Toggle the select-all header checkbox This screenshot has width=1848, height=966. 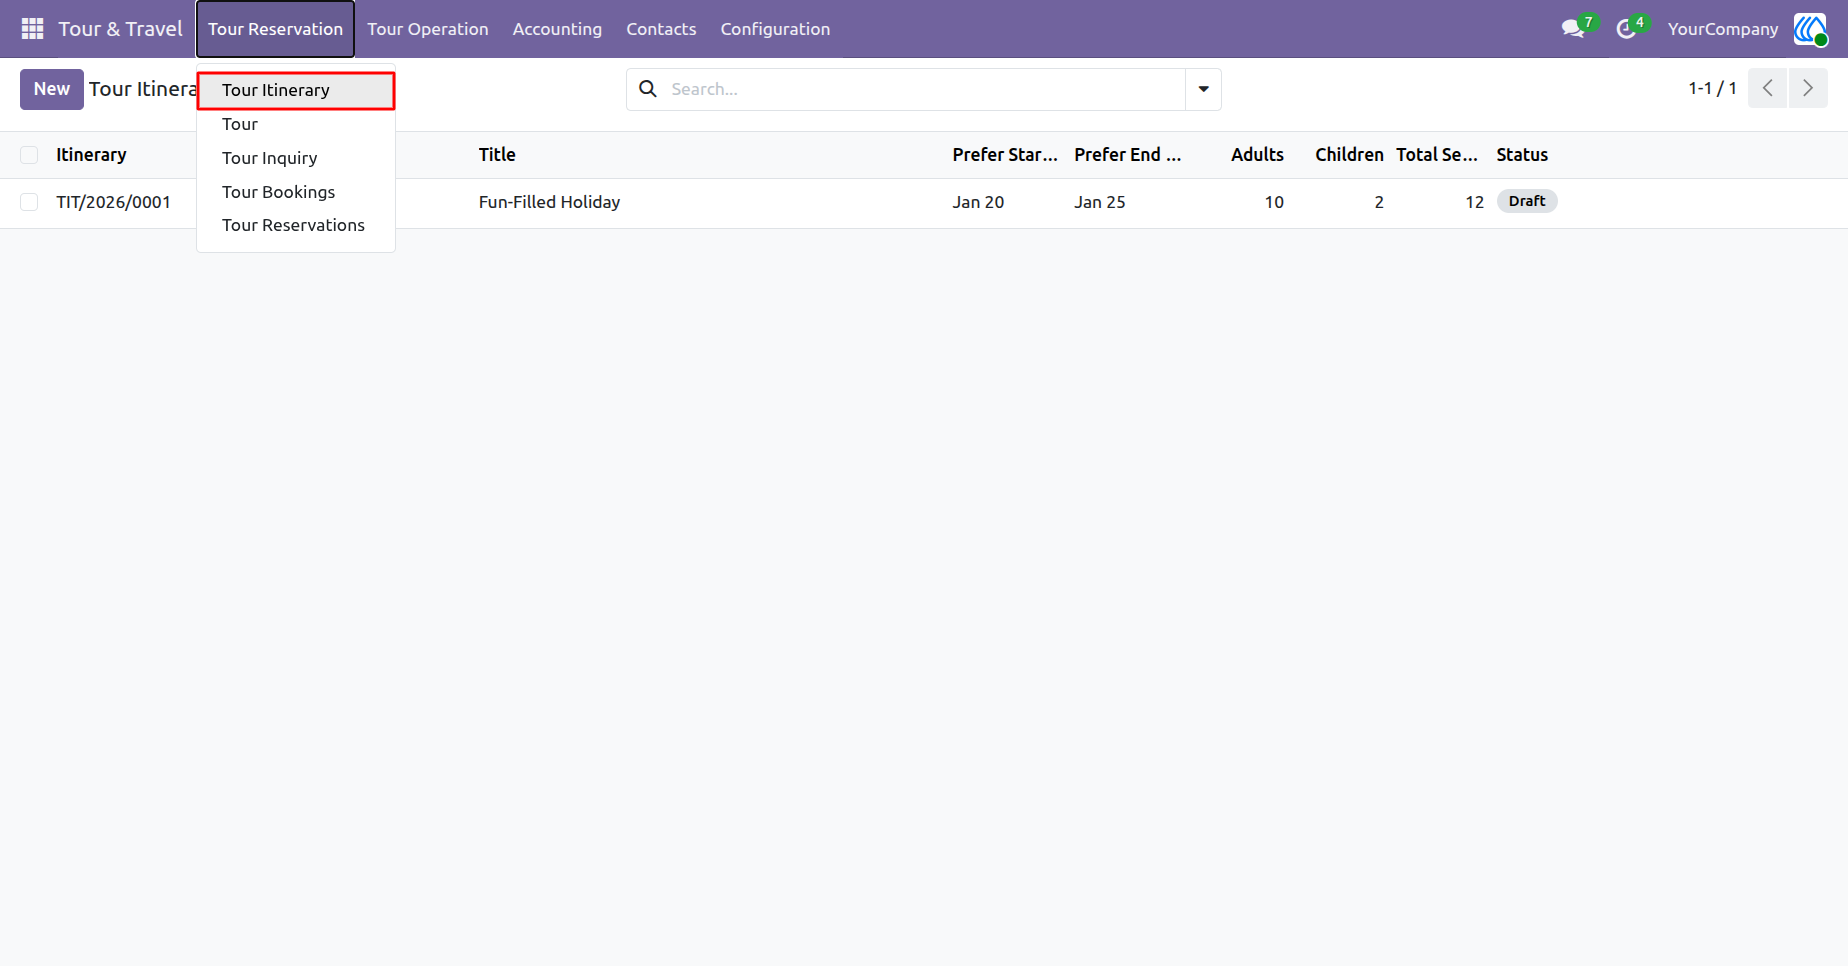pos(29,155)
